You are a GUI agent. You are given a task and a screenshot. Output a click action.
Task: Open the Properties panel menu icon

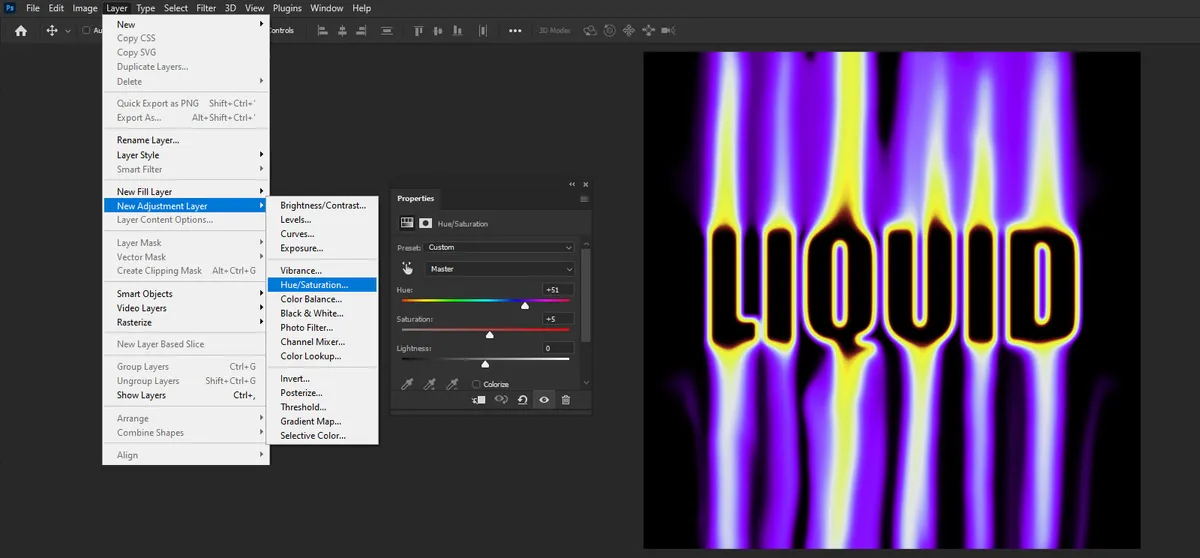pyautogui.click(x=584, y=199)
